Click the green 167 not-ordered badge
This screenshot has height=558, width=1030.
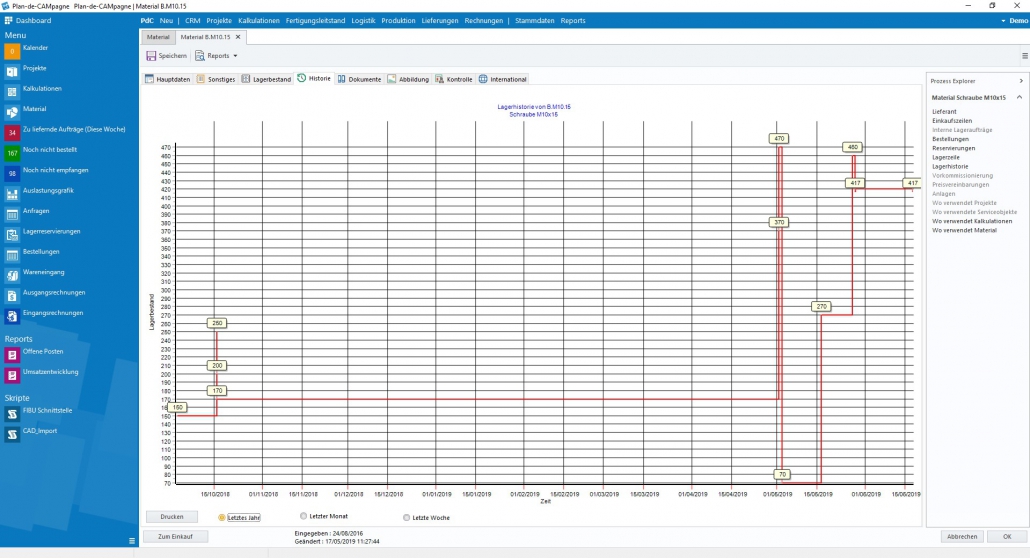(x=12, y=153)
